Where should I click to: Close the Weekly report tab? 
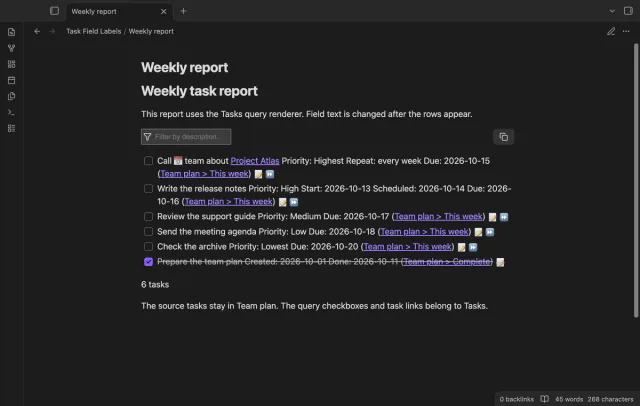[x=163, y=11]
